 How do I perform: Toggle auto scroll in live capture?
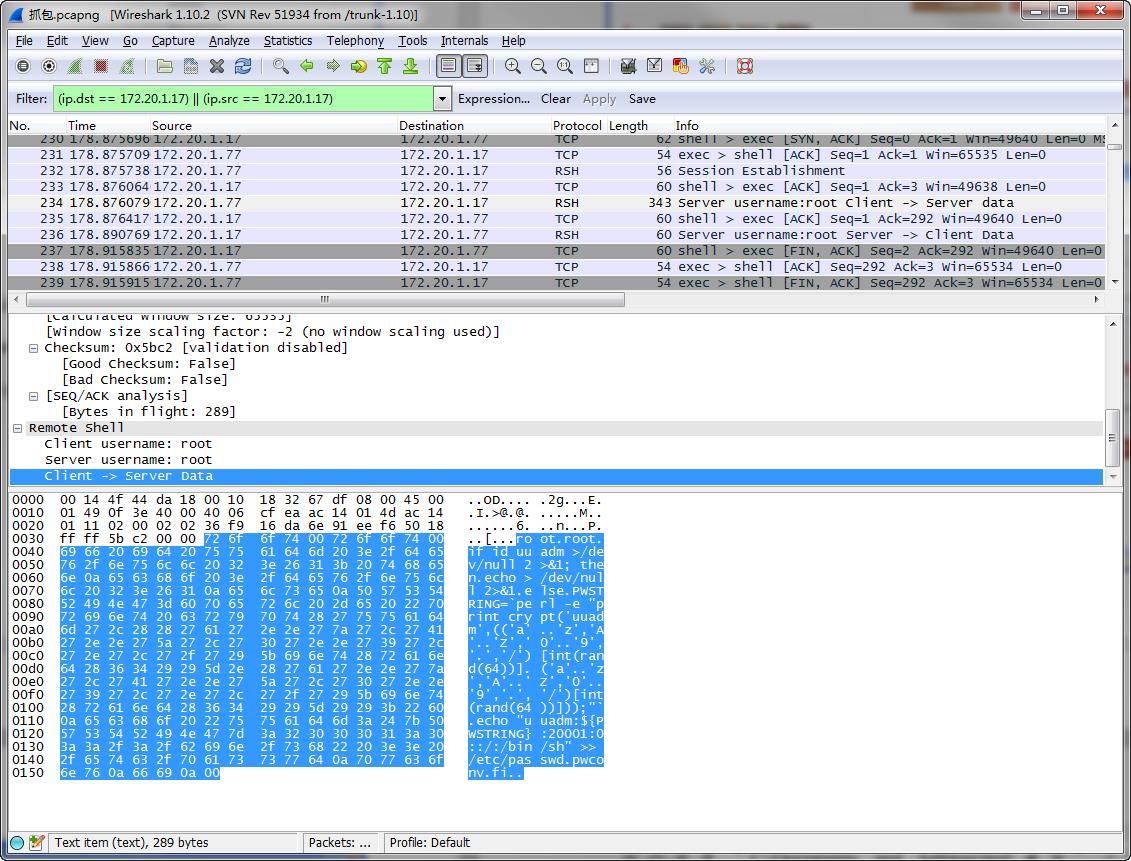pos(475,66)
